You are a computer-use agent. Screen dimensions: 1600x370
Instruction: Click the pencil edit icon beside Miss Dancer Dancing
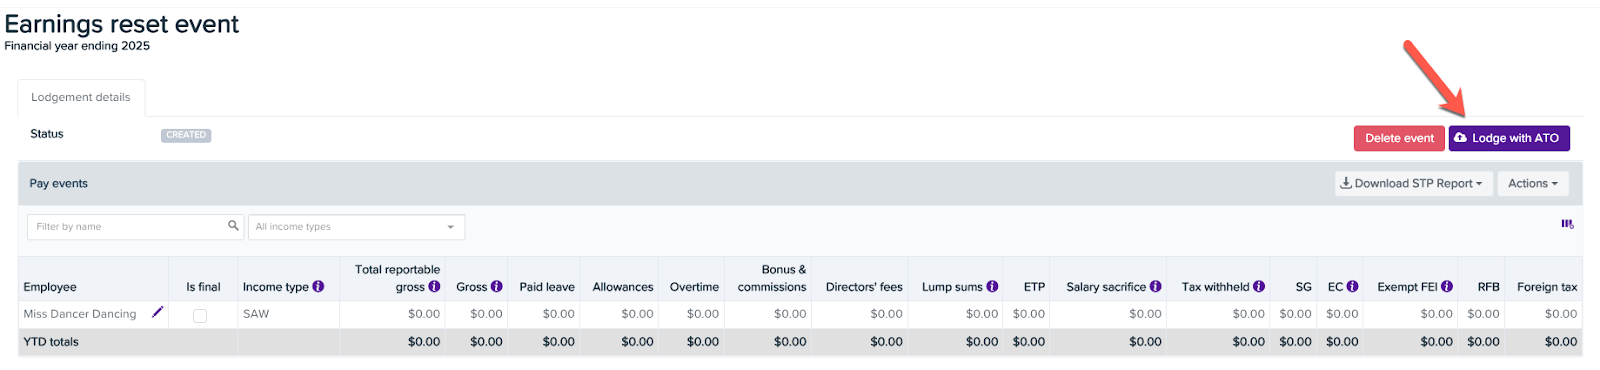click(x=157, y=312)
